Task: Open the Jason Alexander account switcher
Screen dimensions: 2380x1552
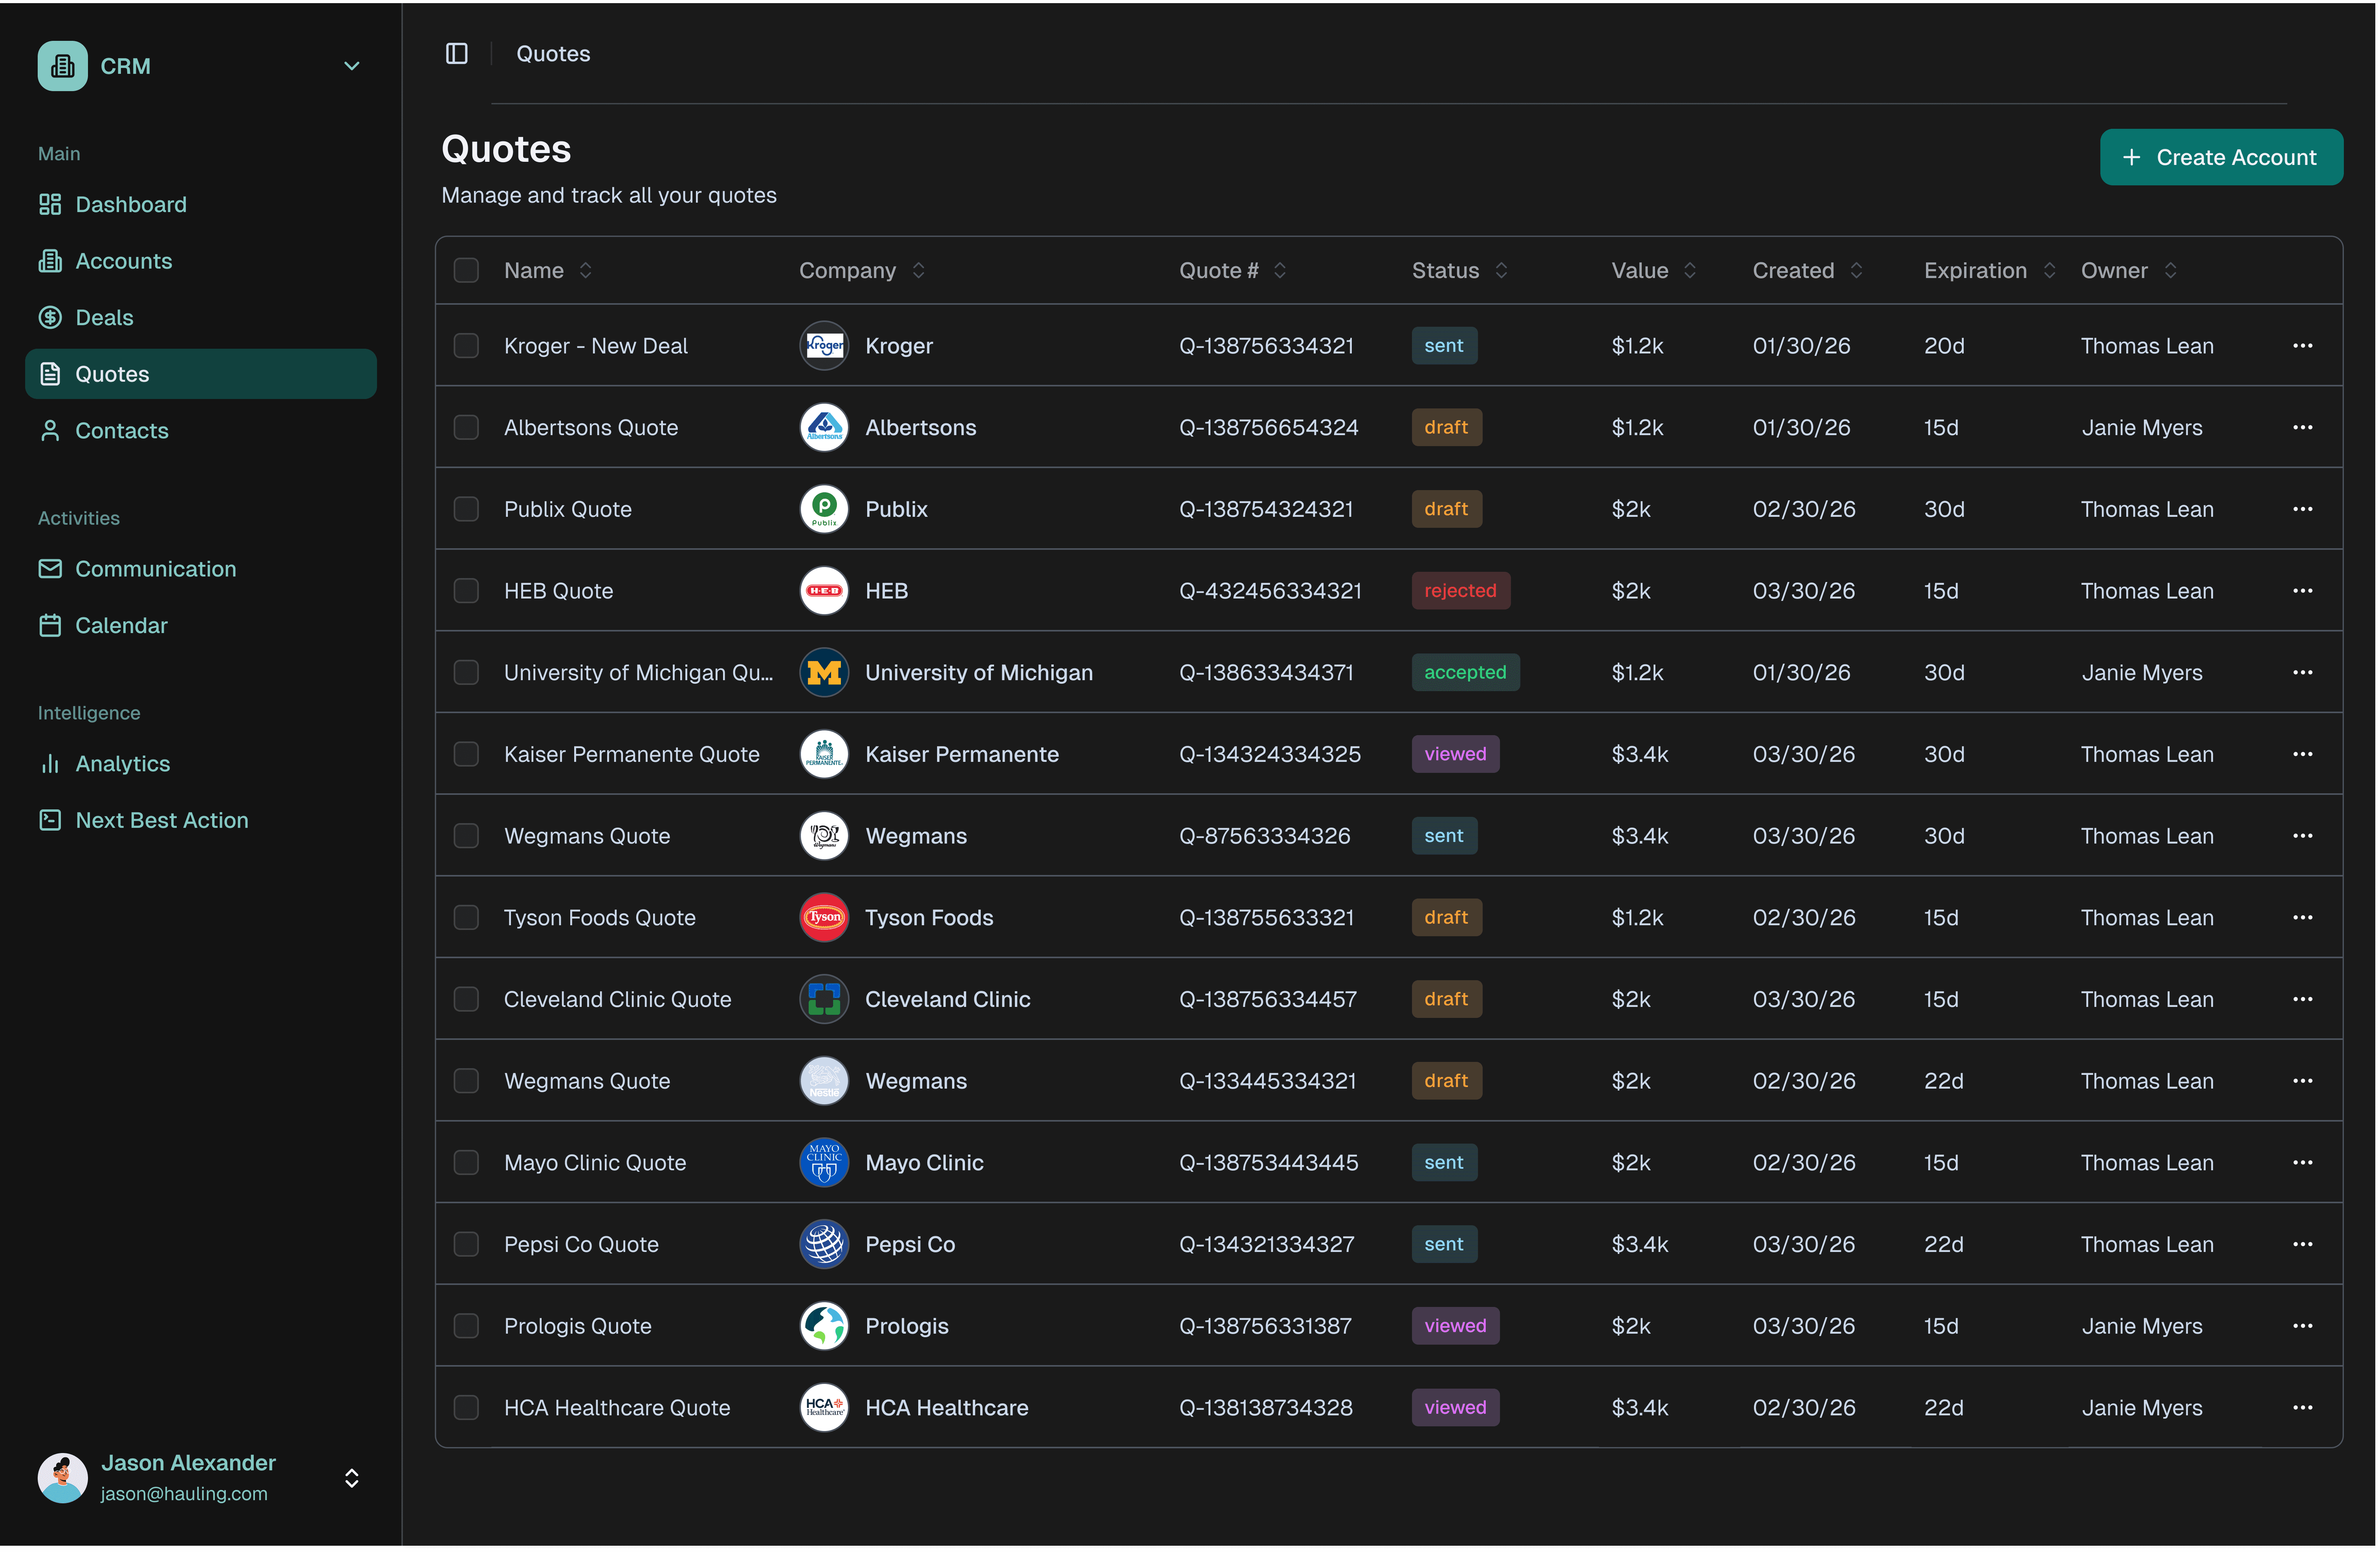Action: 352,1478
